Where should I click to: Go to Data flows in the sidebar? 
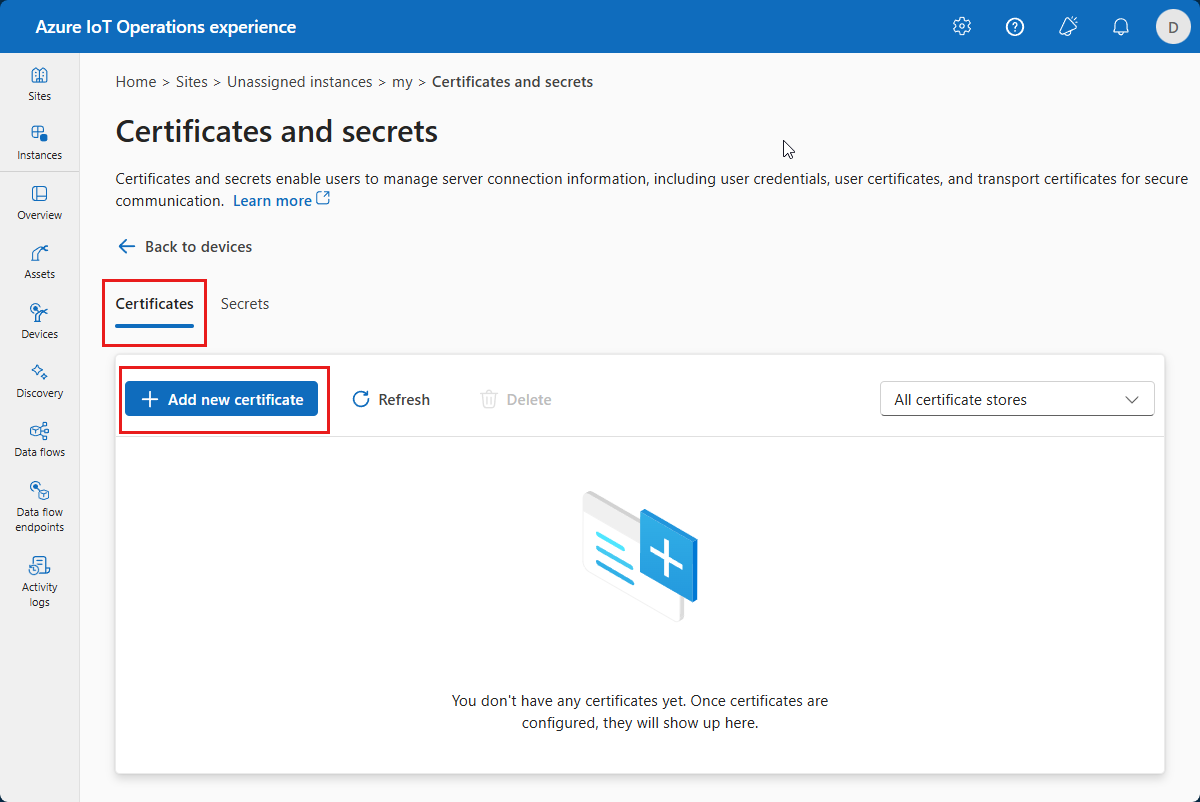(39, 439)
